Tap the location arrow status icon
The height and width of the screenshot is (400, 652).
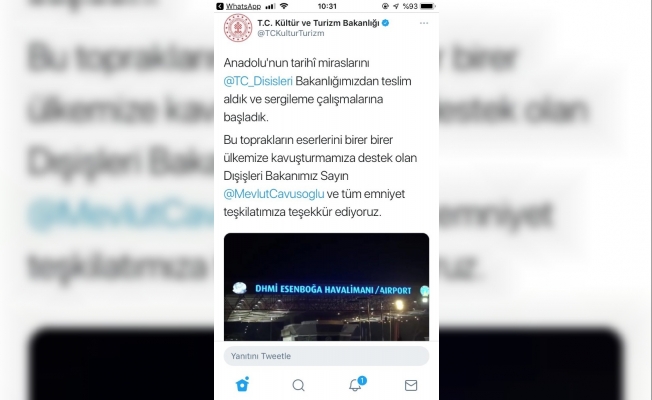(396, 6)
